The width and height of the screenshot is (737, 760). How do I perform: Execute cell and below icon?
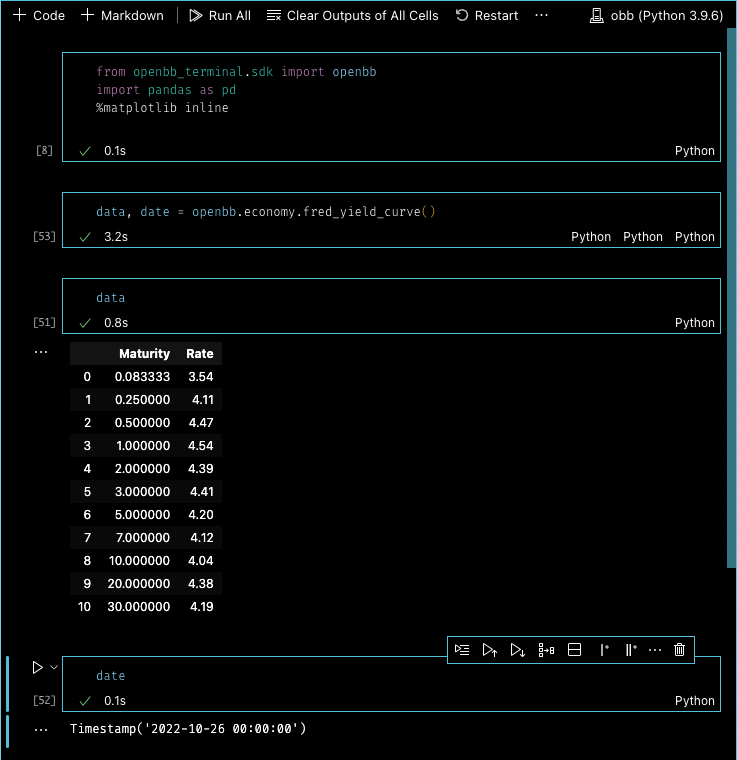pos(518,649)
